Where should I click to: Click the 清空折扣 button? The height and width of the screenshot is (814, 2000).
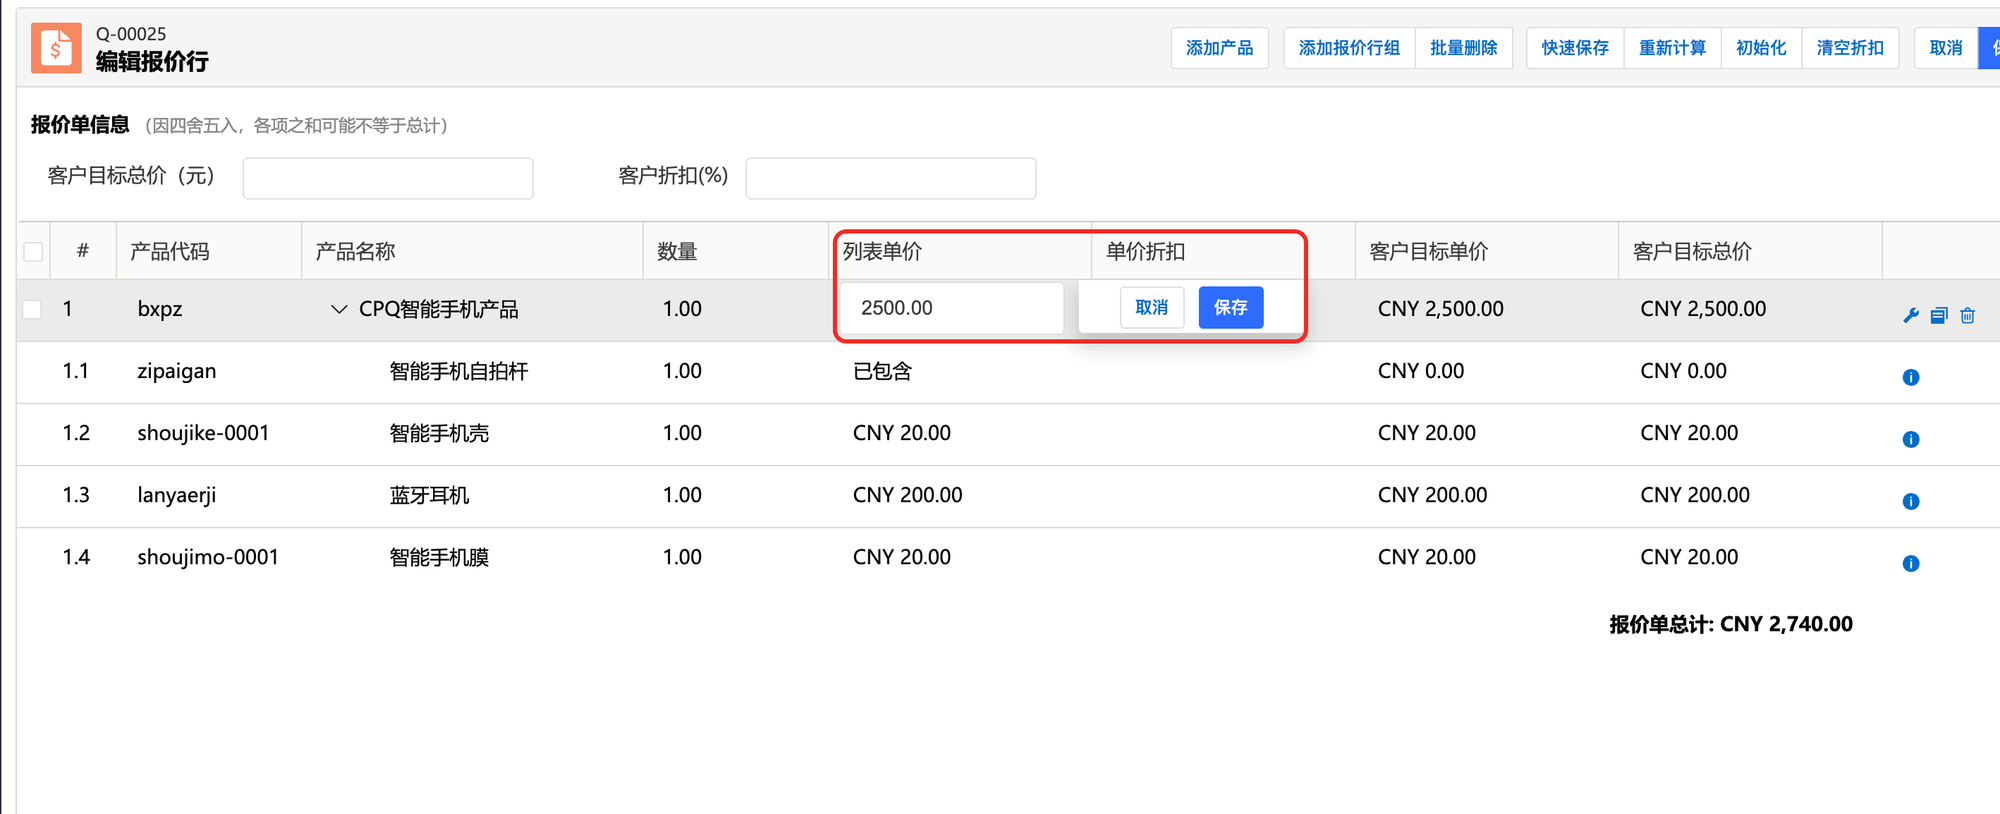1849,48
